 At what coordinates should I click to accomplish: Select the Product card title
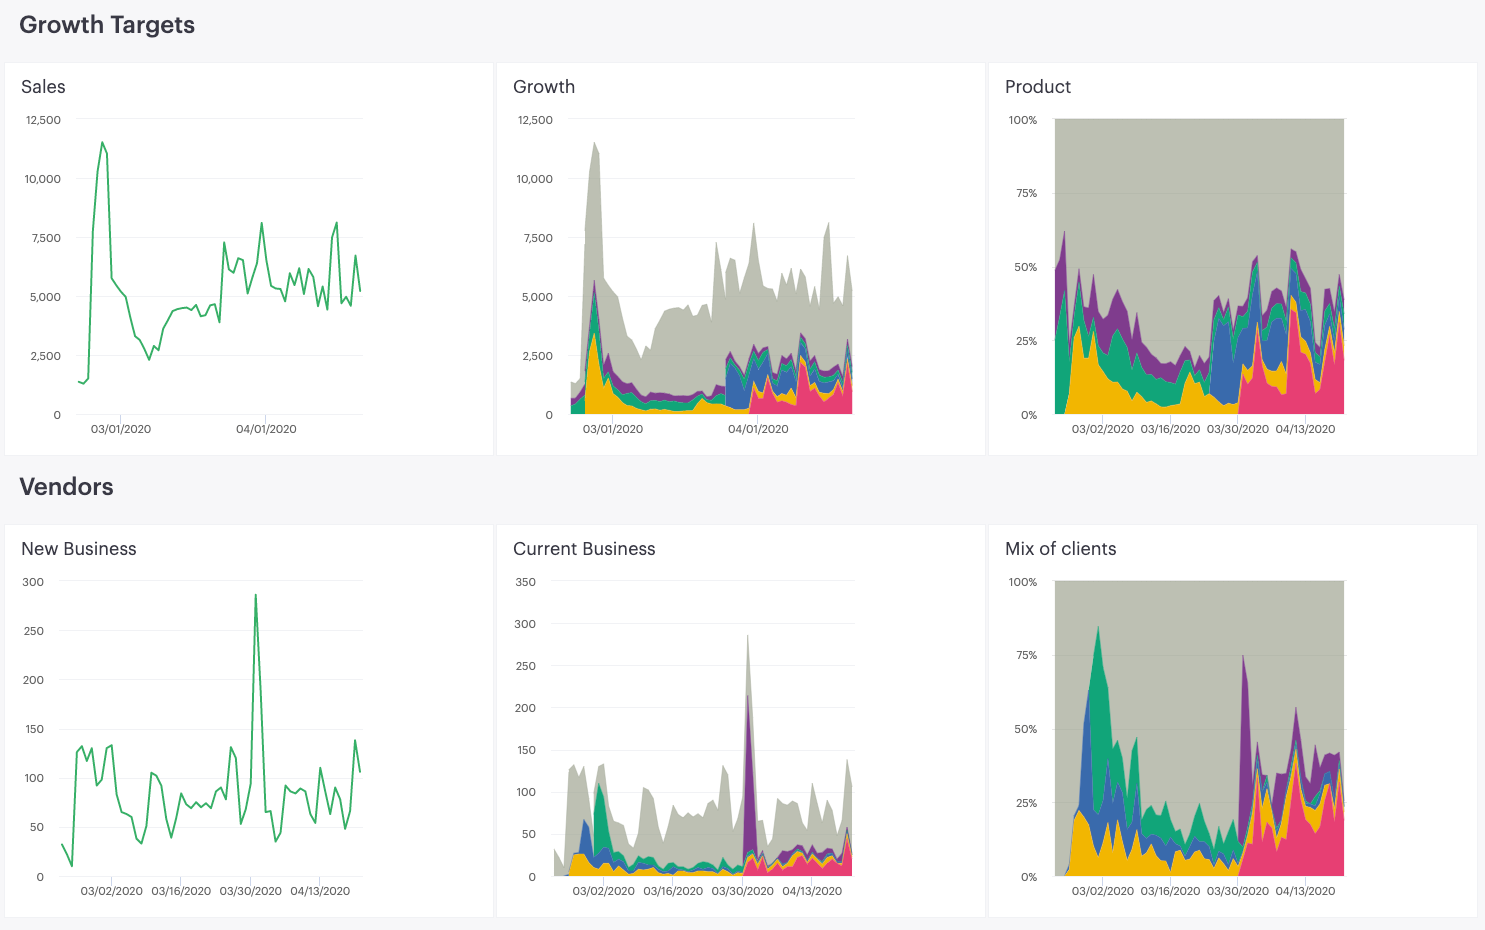[1037, 87]
